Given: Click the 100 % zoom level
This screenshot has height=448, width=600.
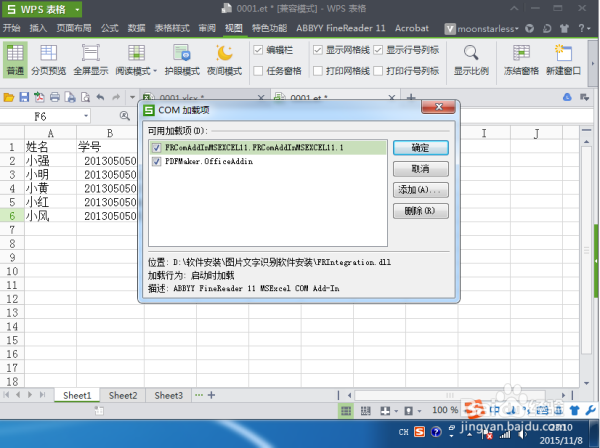Looking at the screenshot, I should [445, 411].
